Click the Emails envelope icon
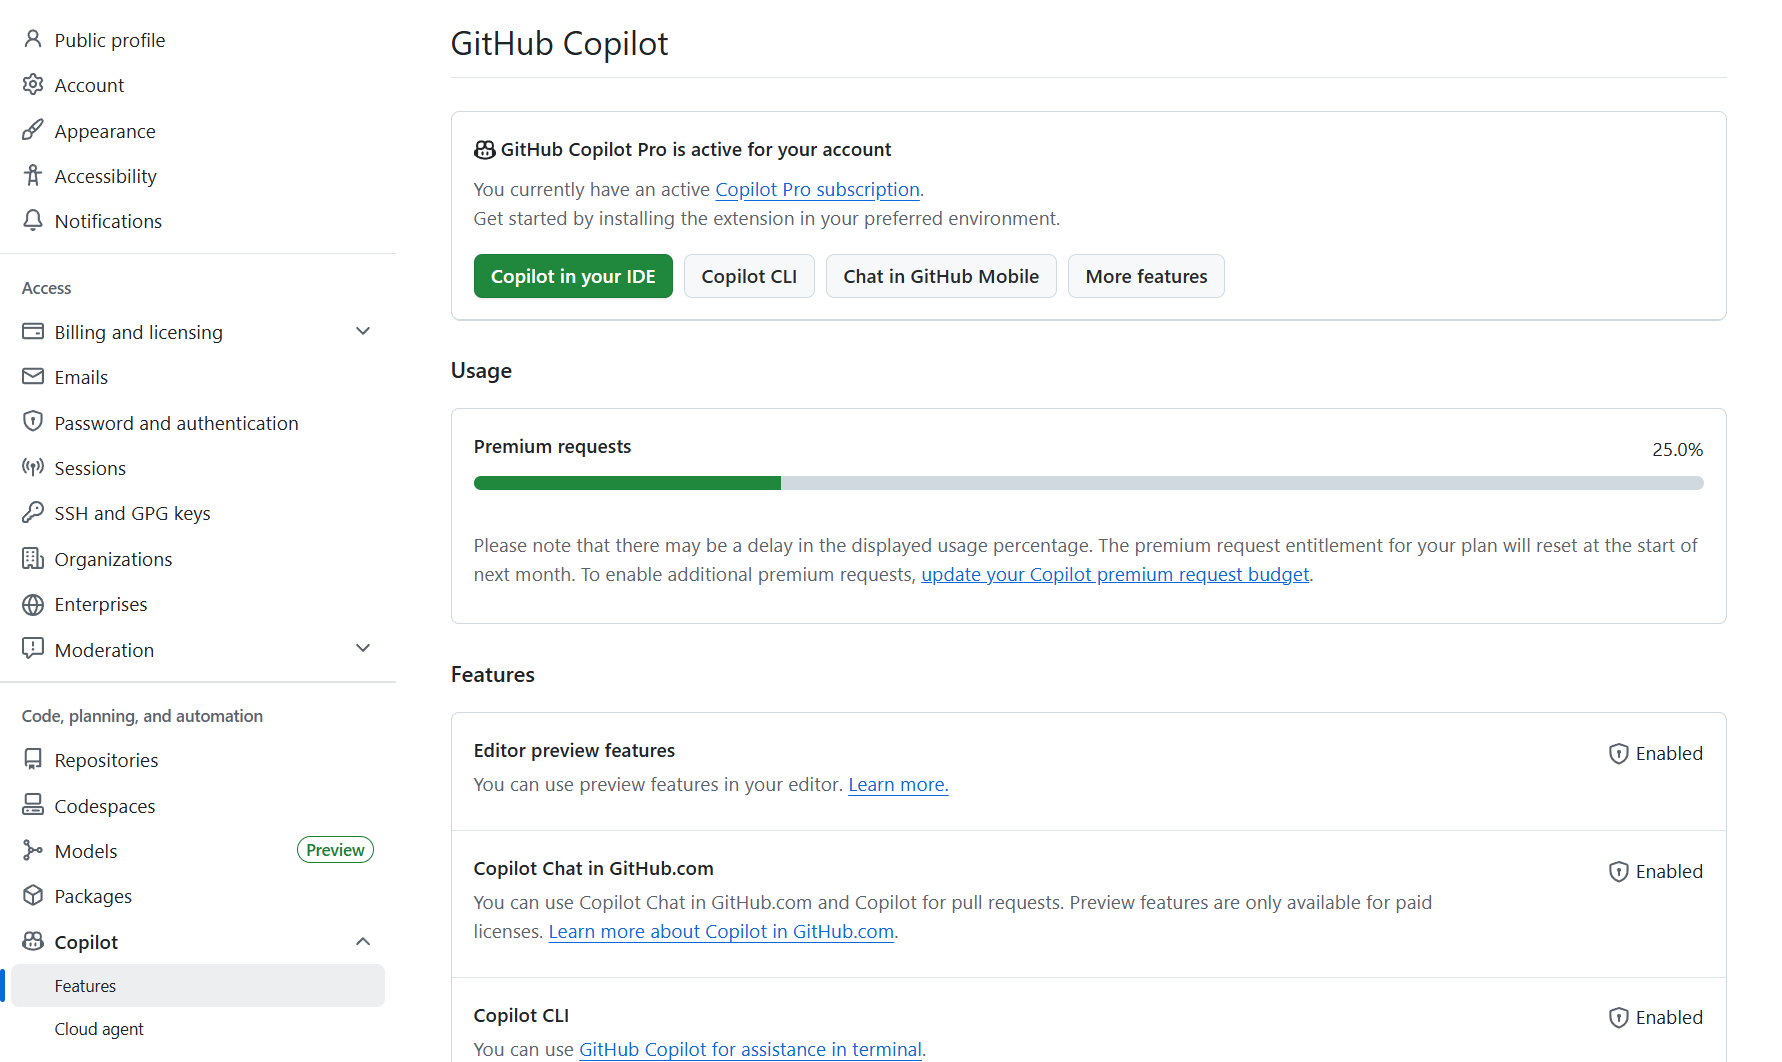The image size is (1782, 1062). pos(33,376)
